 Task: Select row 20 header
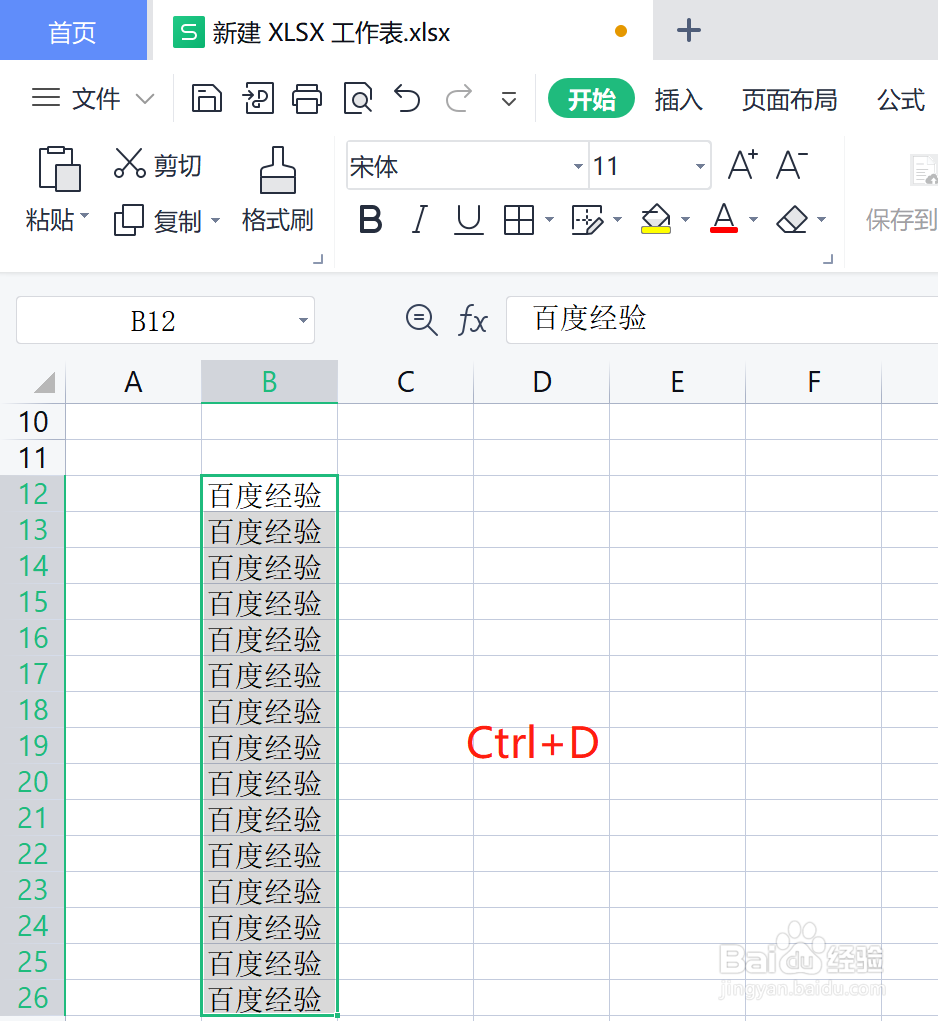pyautogui.click(x=33, y=781)
